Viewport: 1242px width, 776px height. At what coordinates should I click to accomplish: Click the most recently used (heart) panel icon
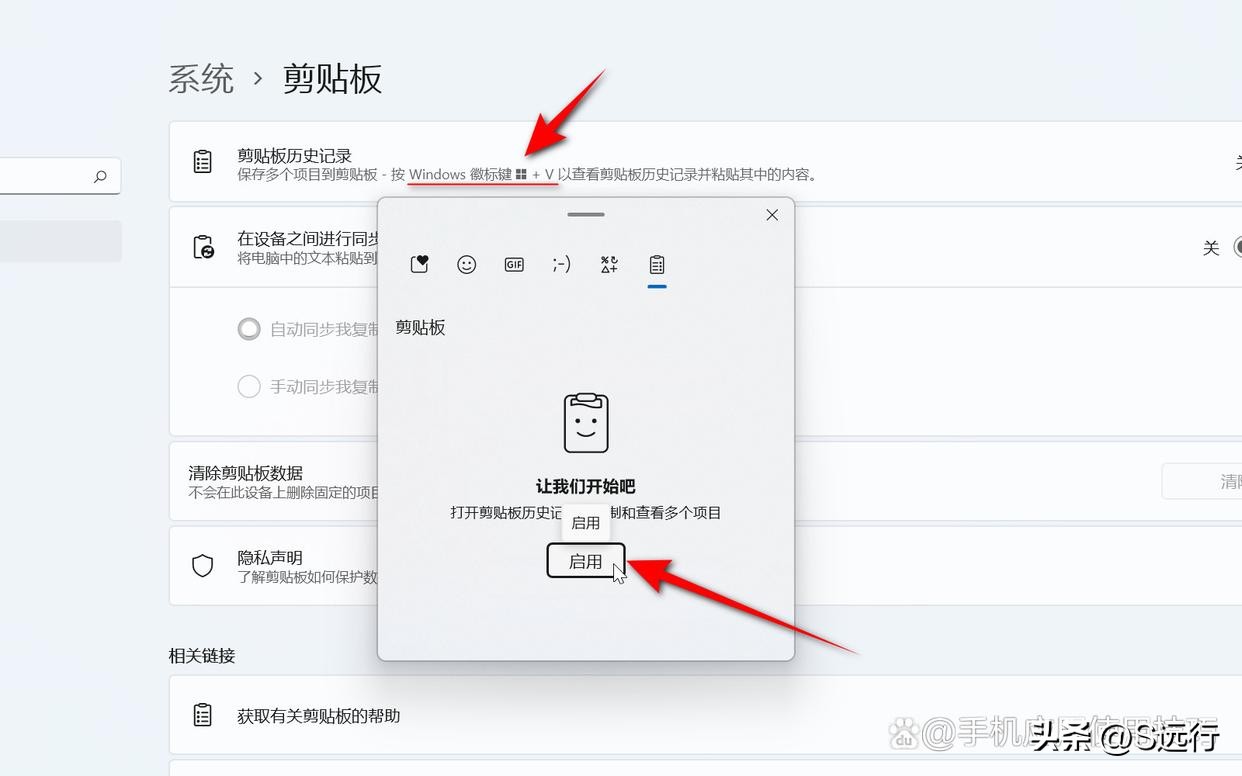coord(419,264)
